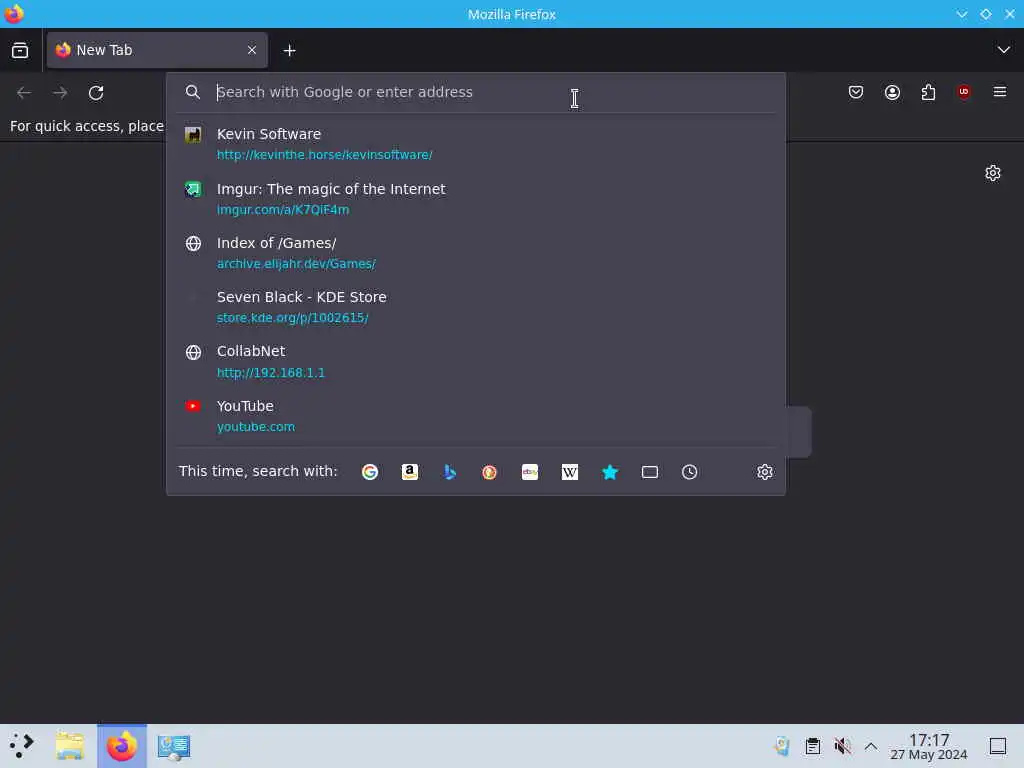
Task: Focus the Search with Google address field
Action: [x=475, y=92]
